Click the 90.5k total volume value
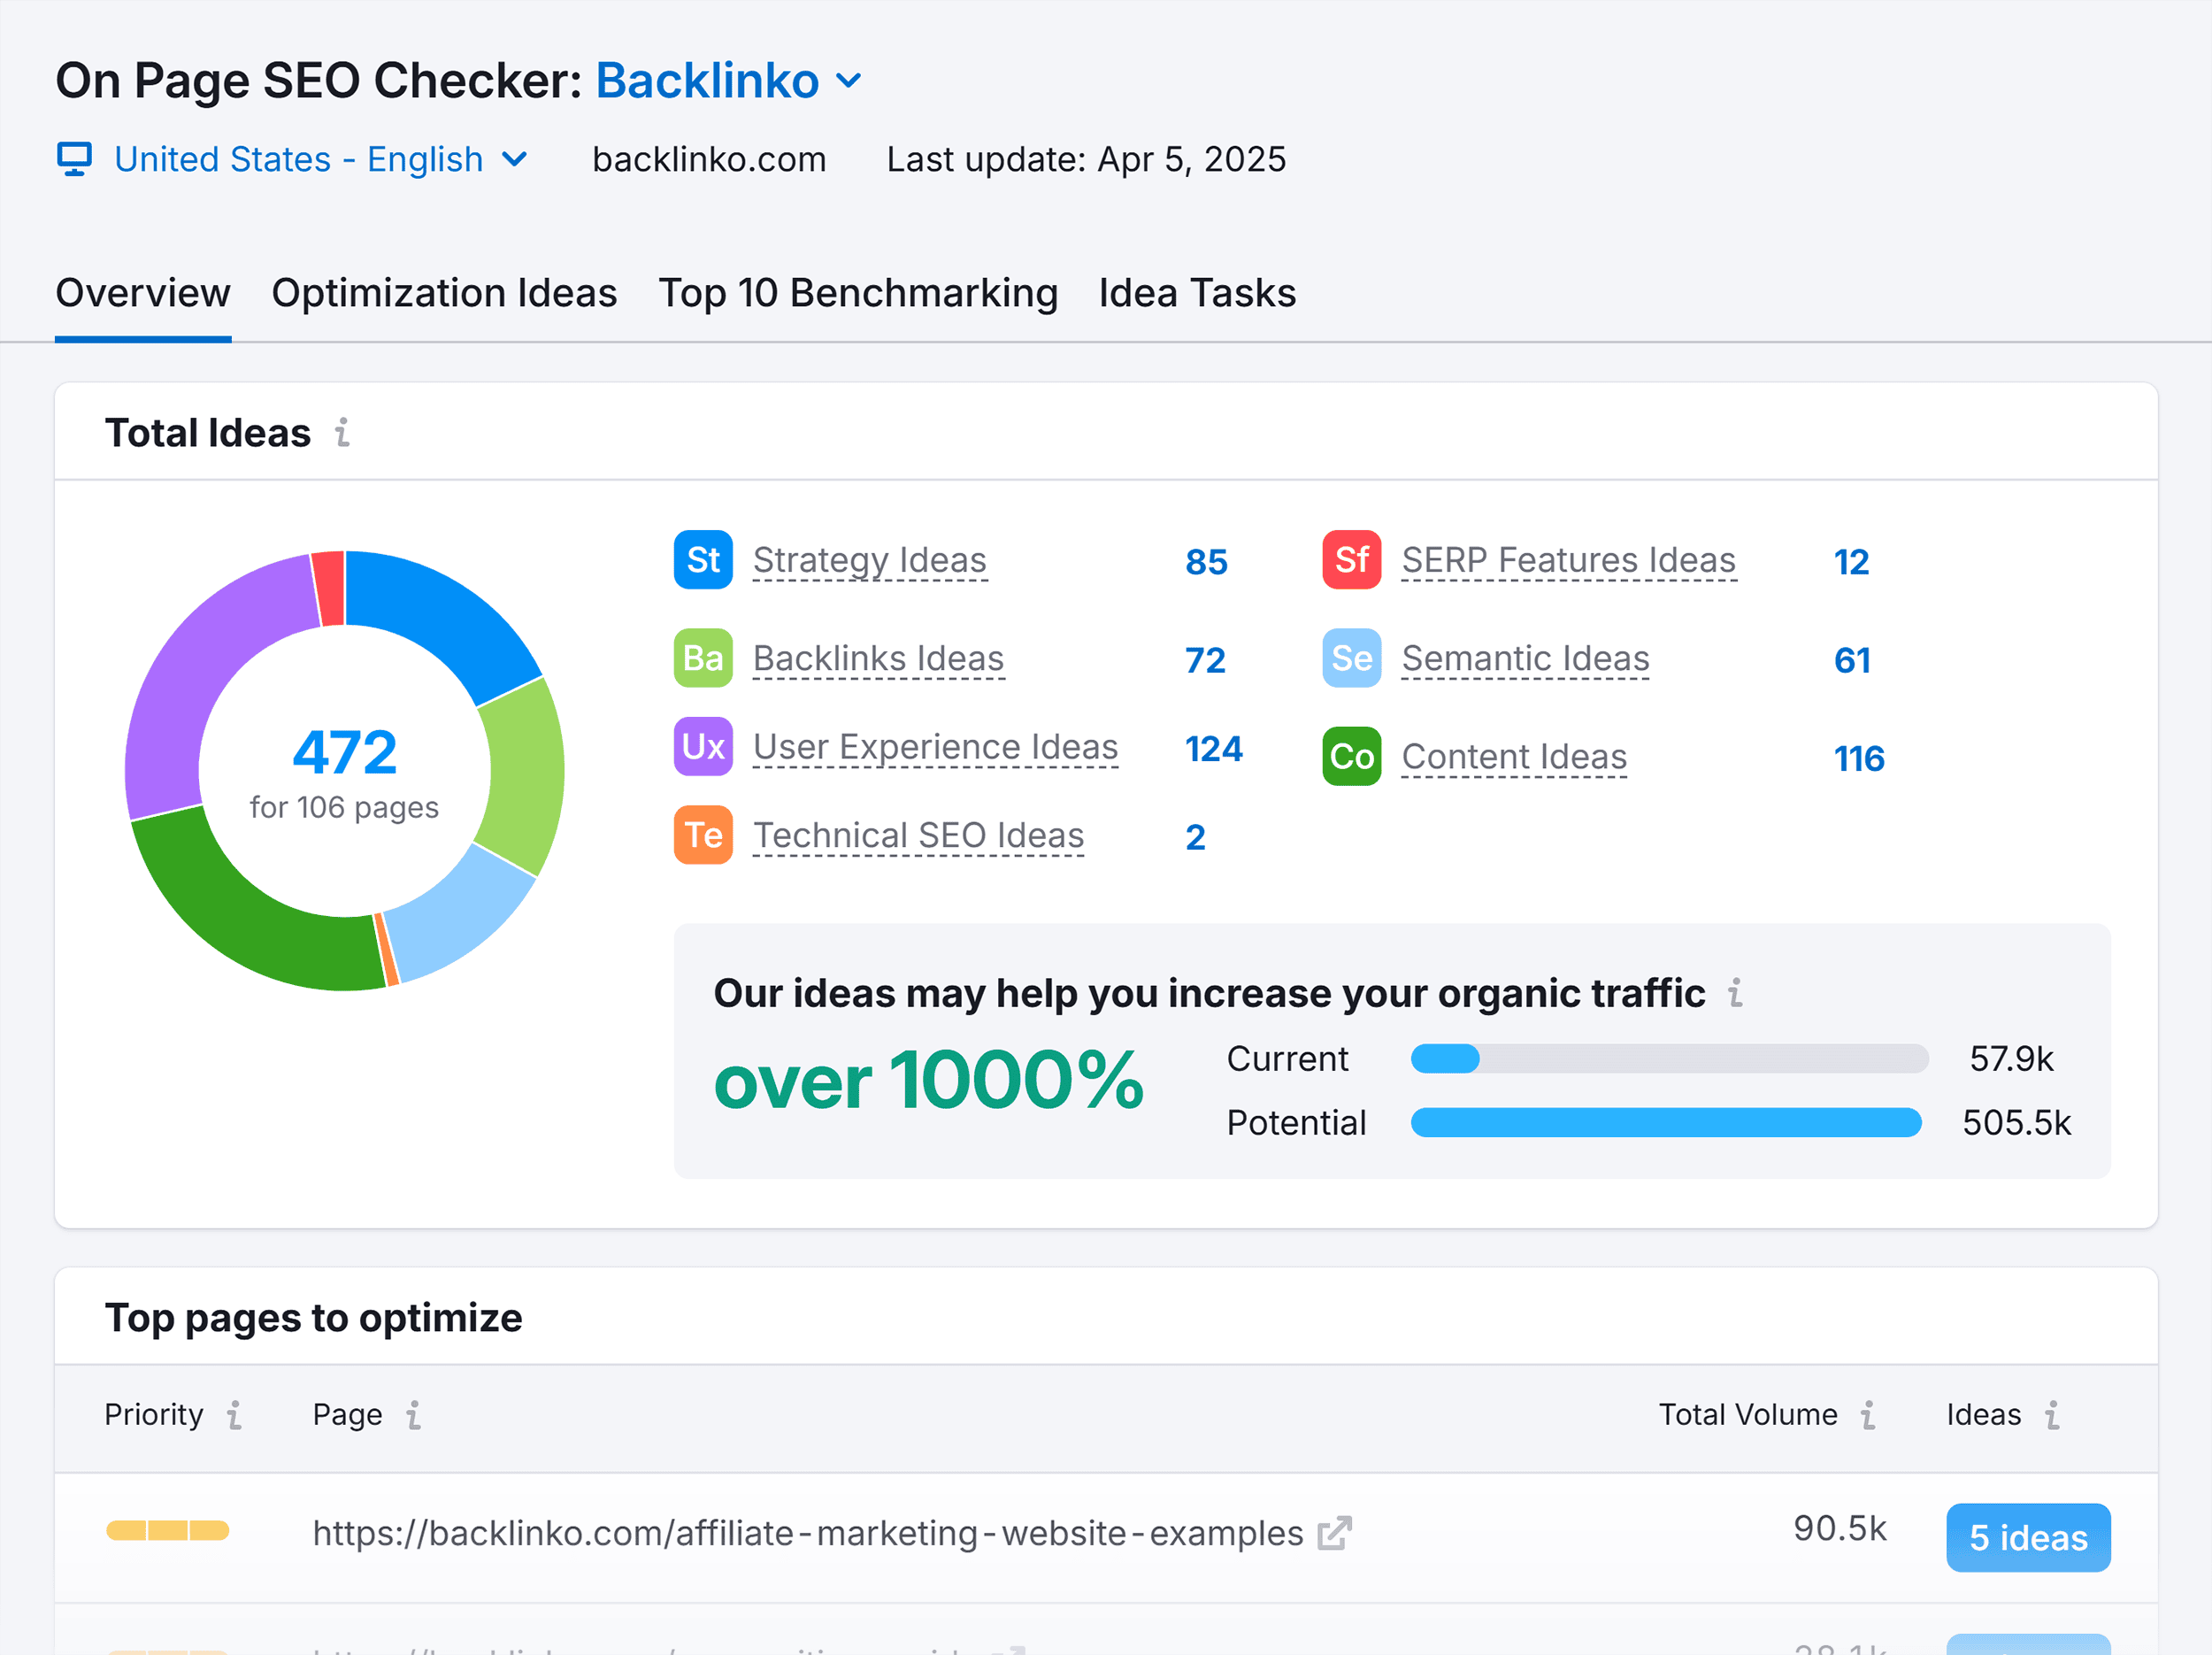This screenshot has width=2212, height=1655. tap(1839, 1528)
